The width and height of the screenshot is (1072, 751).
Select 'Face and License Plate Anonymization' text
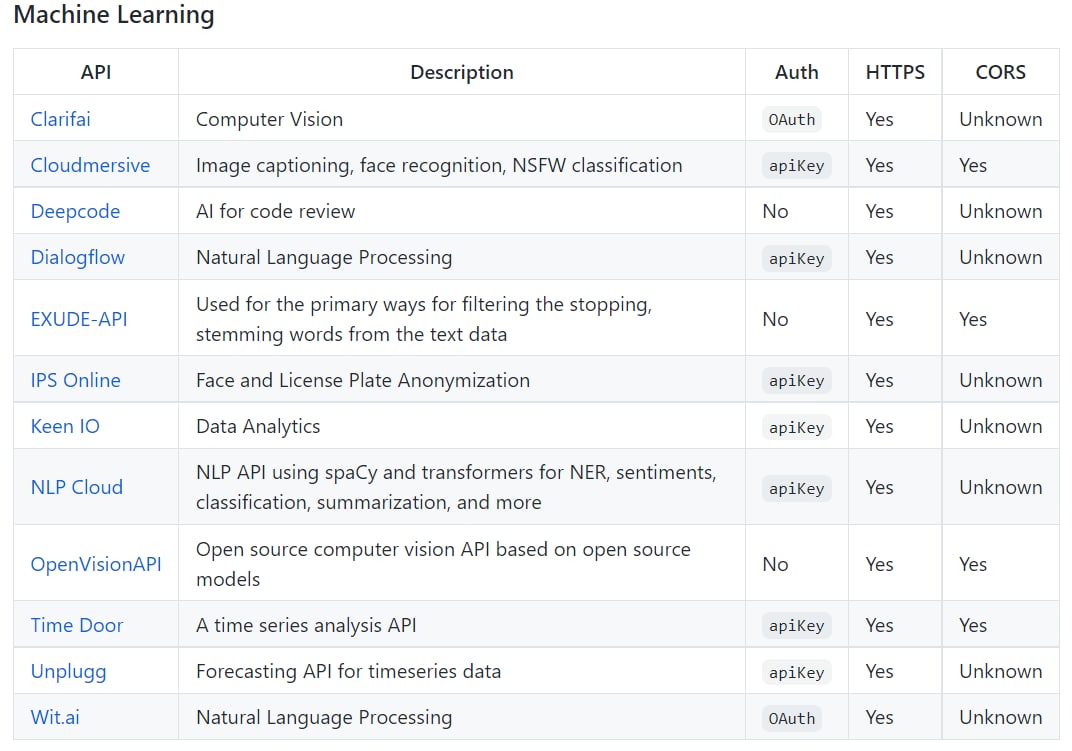pyautogui.click(x=363, y=380)
